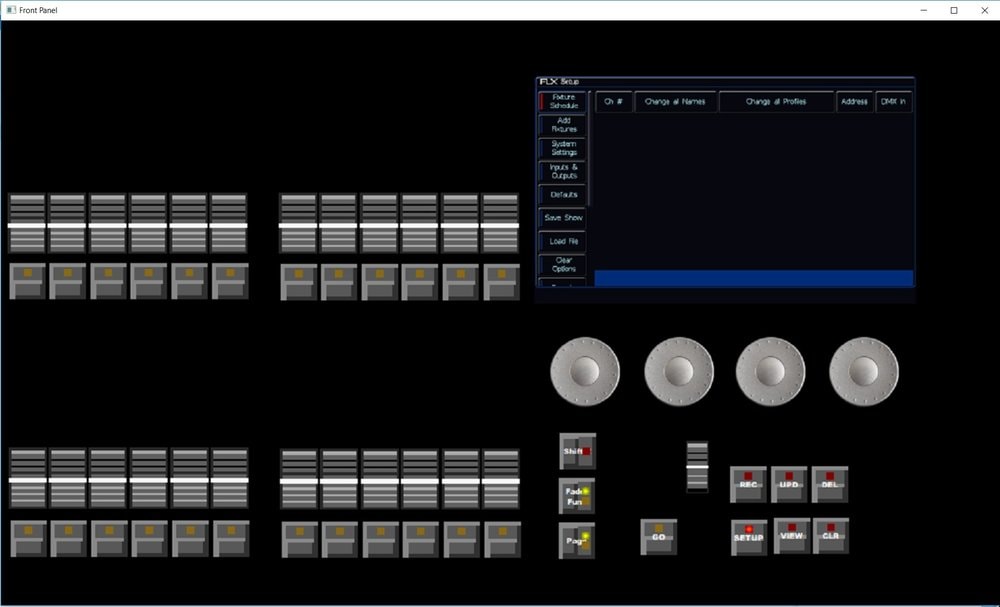The height and width of the screenshot is (607, 1000).
Task: Click the Save Show button
Action: pyautogui.click(x=563, y=217)
